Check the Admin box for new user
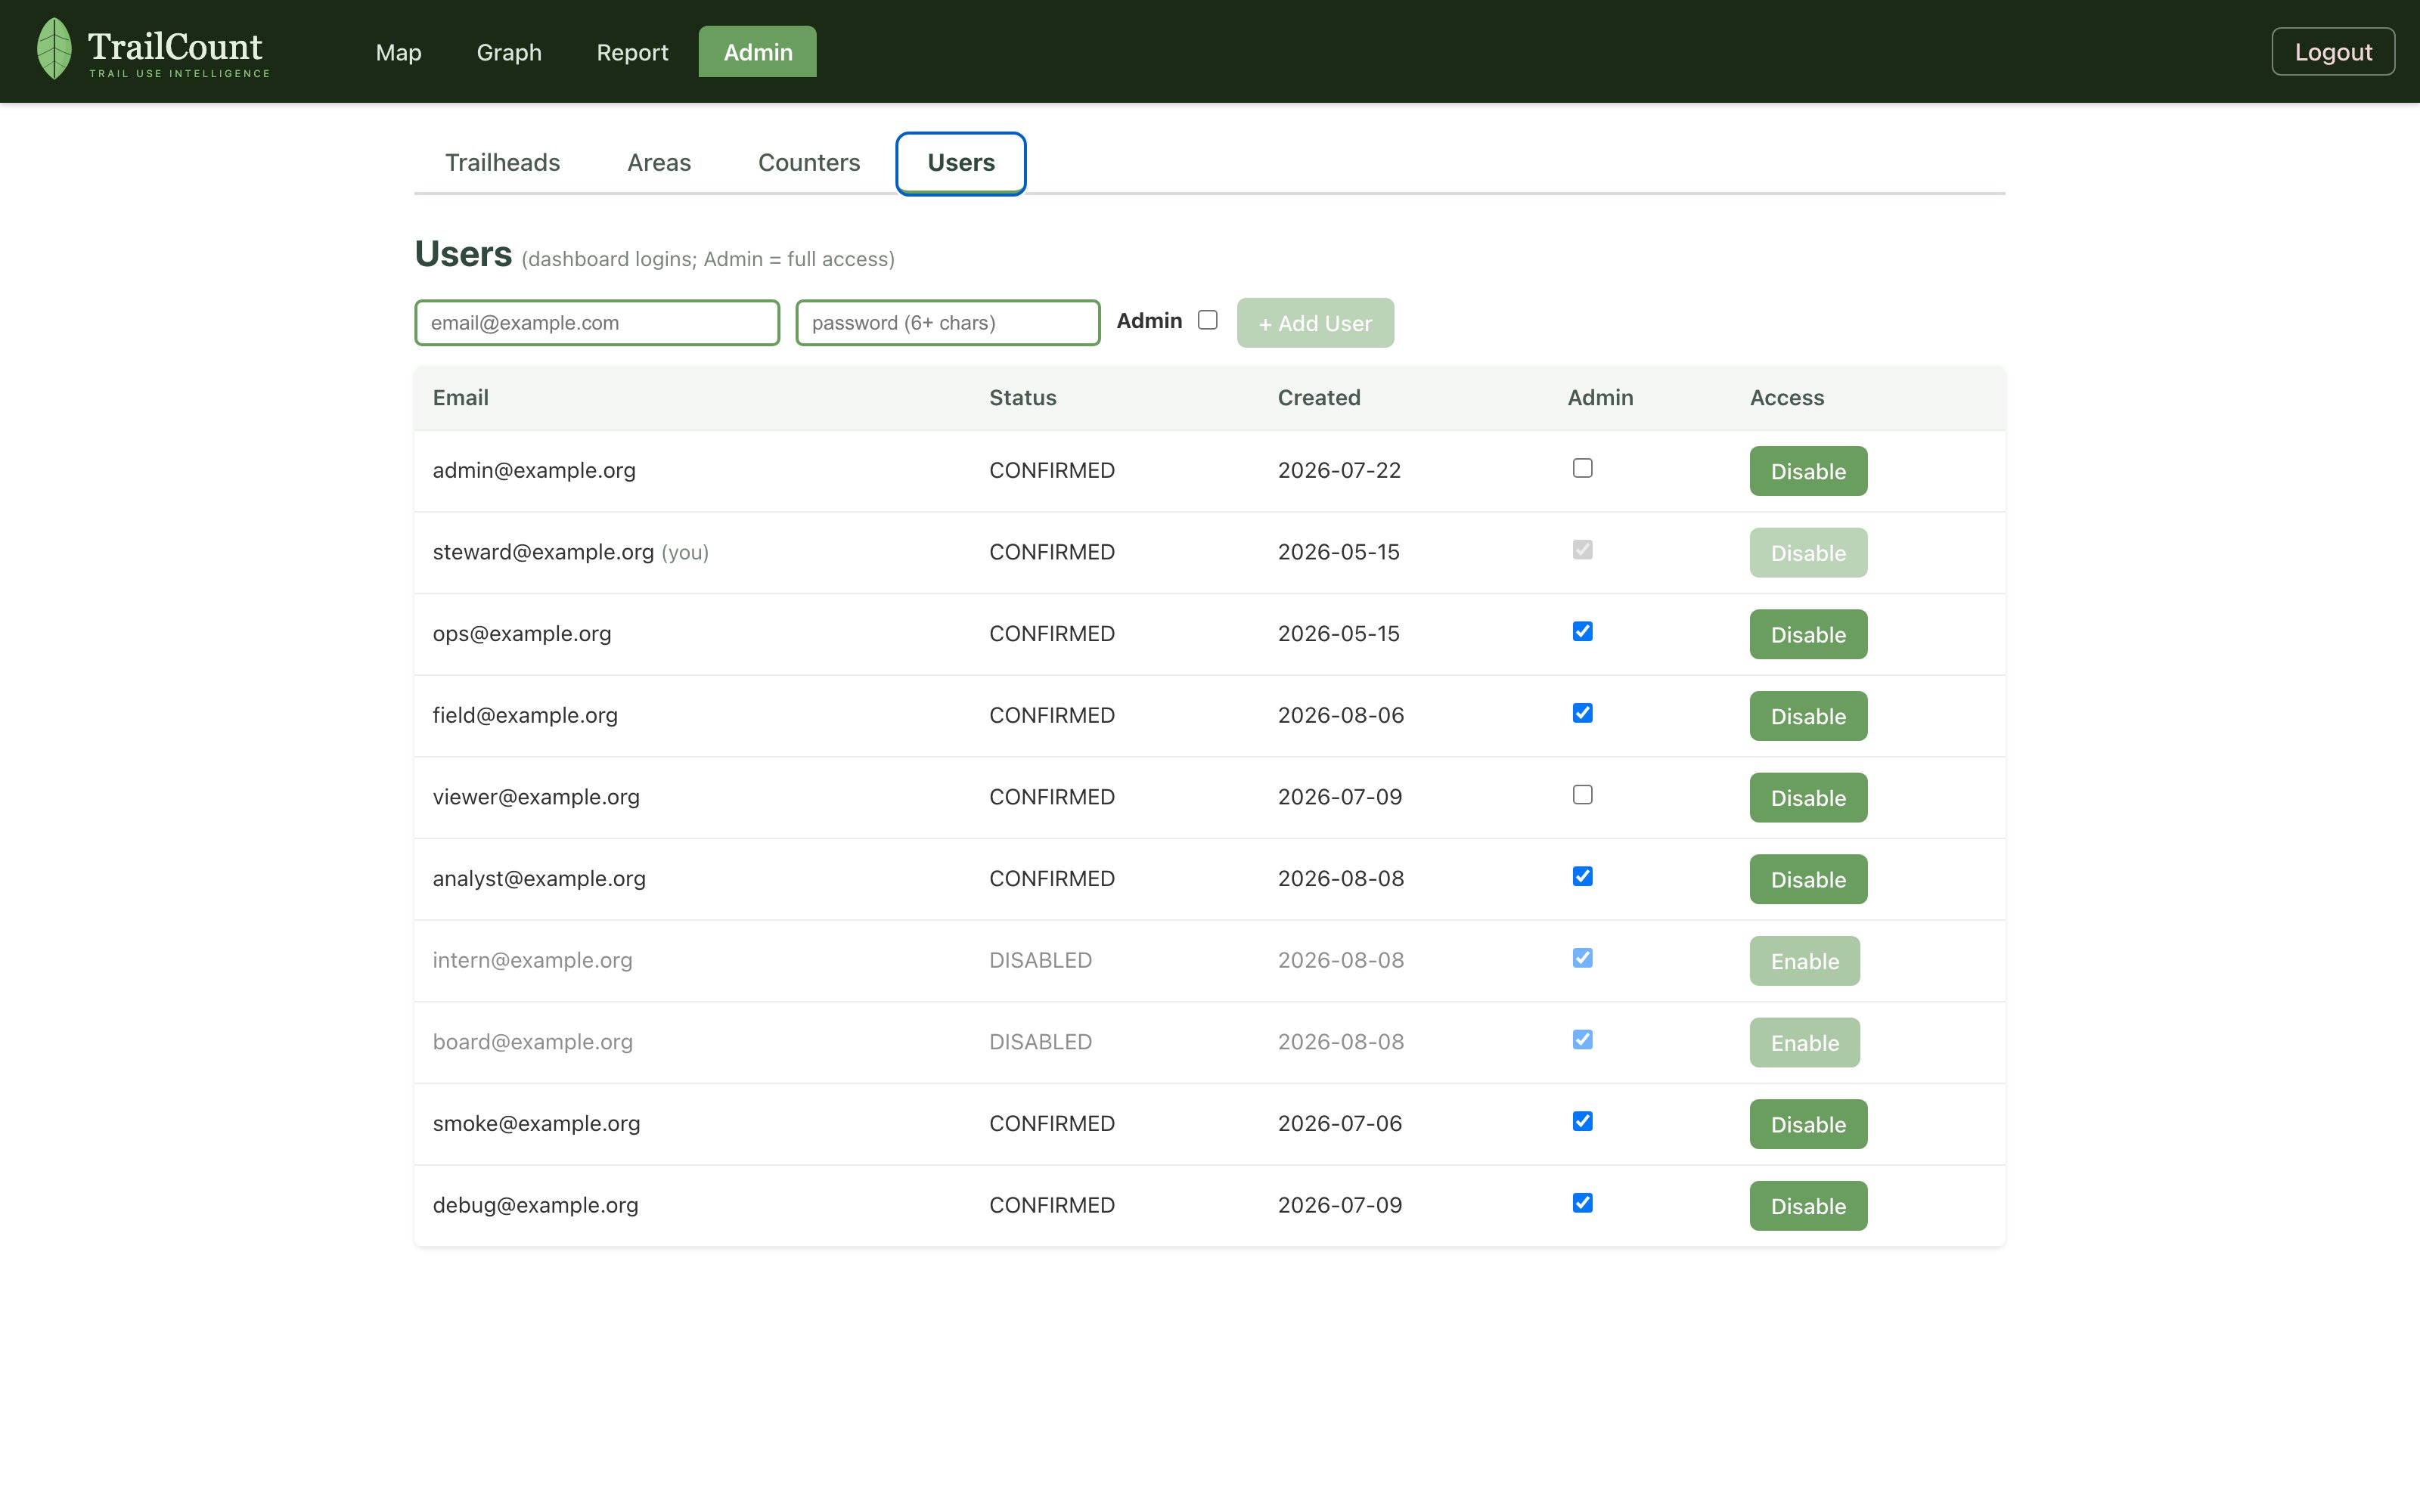 coord(1208,320)
